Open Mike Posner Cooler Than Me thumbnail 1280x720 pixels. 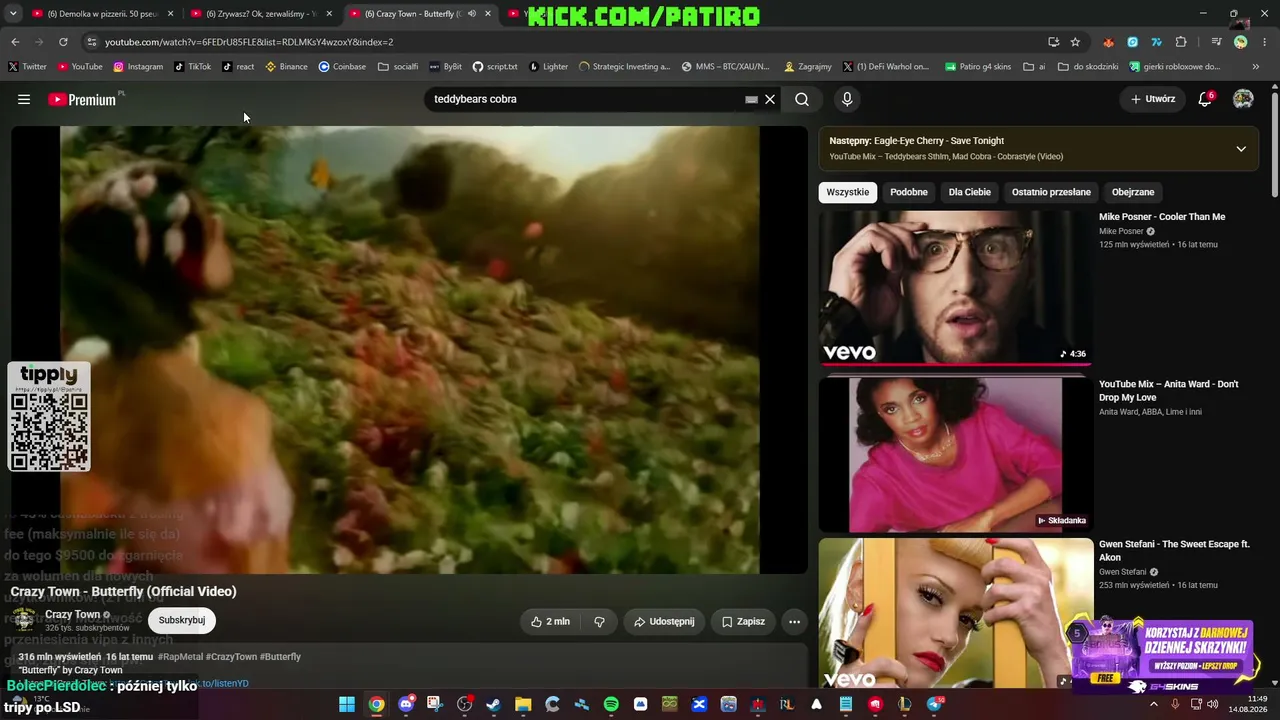pyautogui.click(x=956, y=287)
